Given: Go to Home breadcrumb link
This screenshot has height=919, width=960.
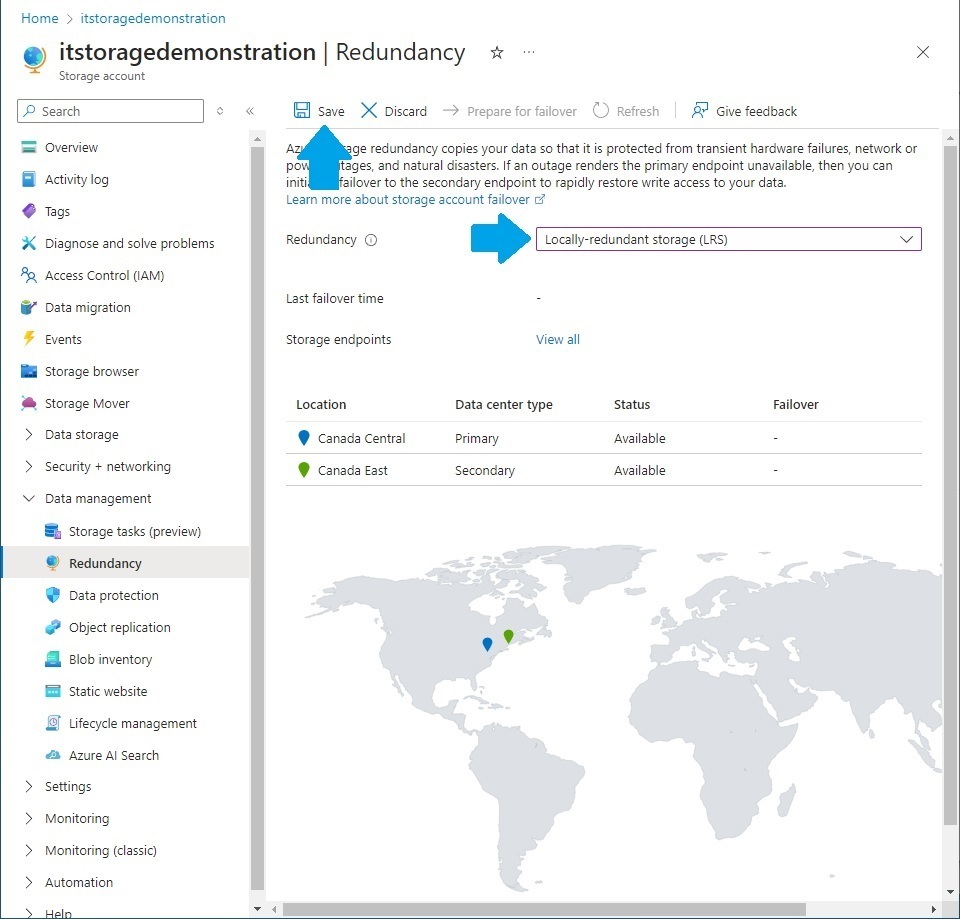Looking at the screenshot, I should pos(40,18).
